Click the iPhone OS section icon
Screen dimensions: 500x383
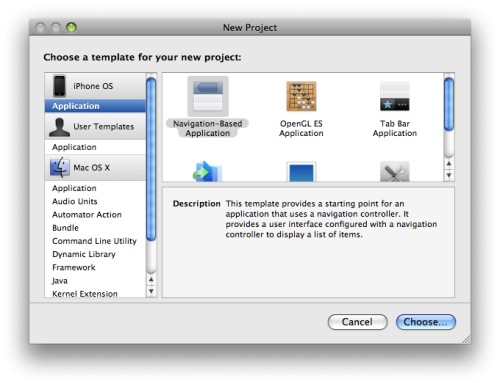click(x=60, y=86)
